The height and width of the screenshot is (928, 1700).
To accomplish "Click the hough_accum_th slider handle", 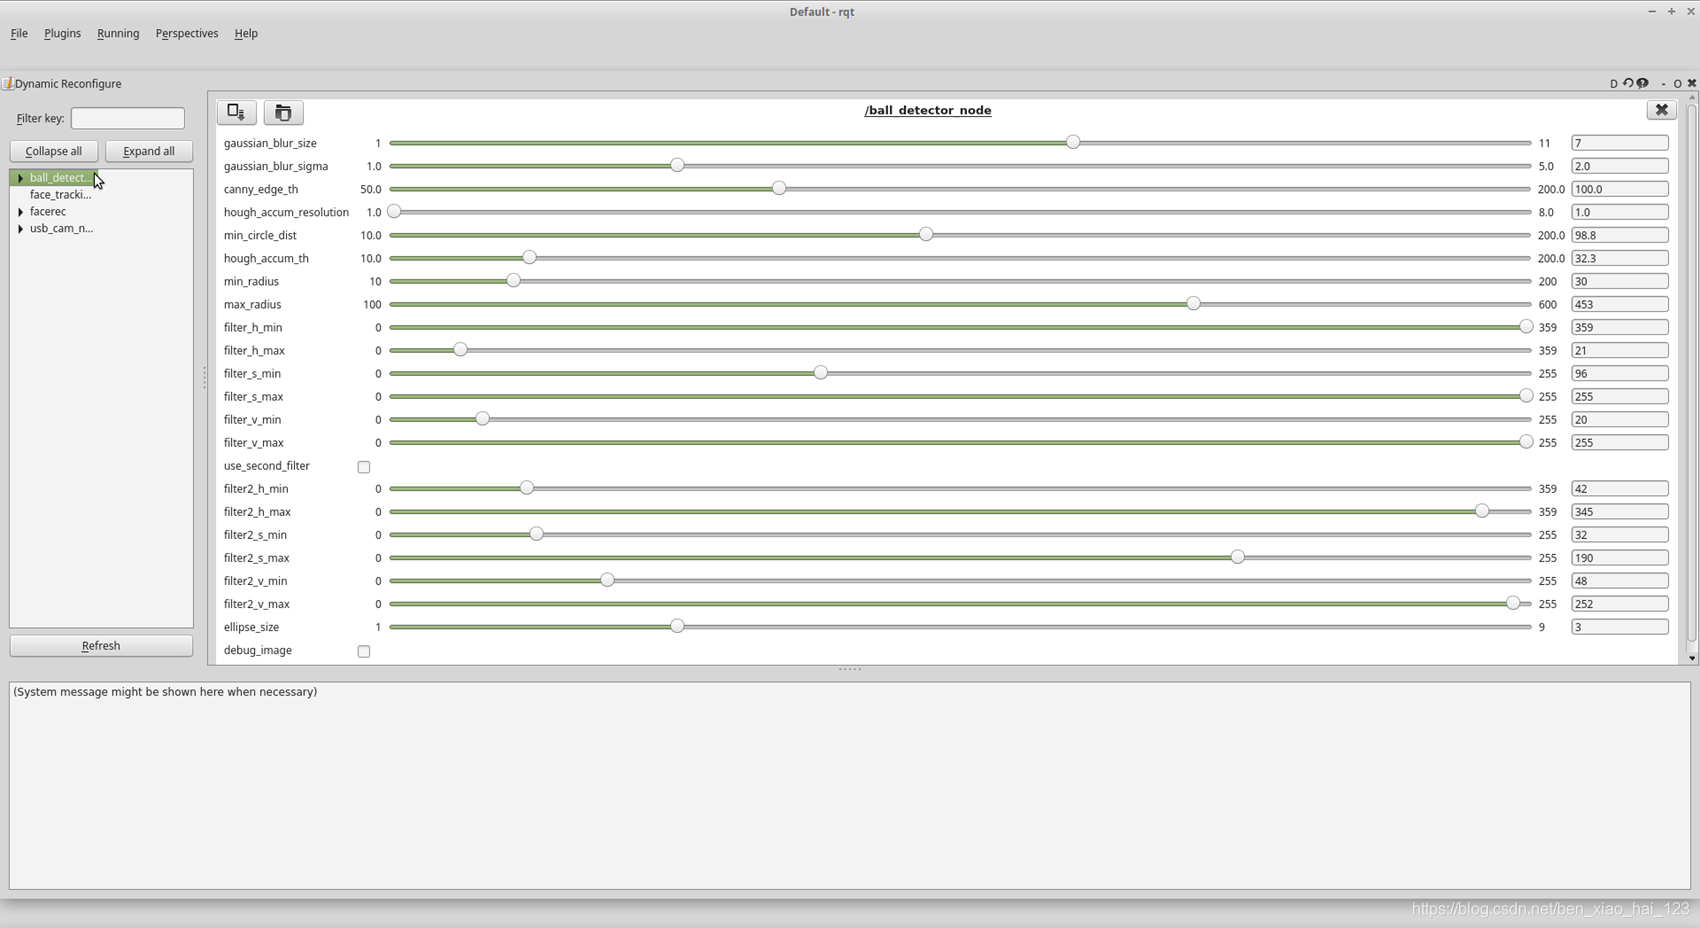I will (x=530, y=258).
